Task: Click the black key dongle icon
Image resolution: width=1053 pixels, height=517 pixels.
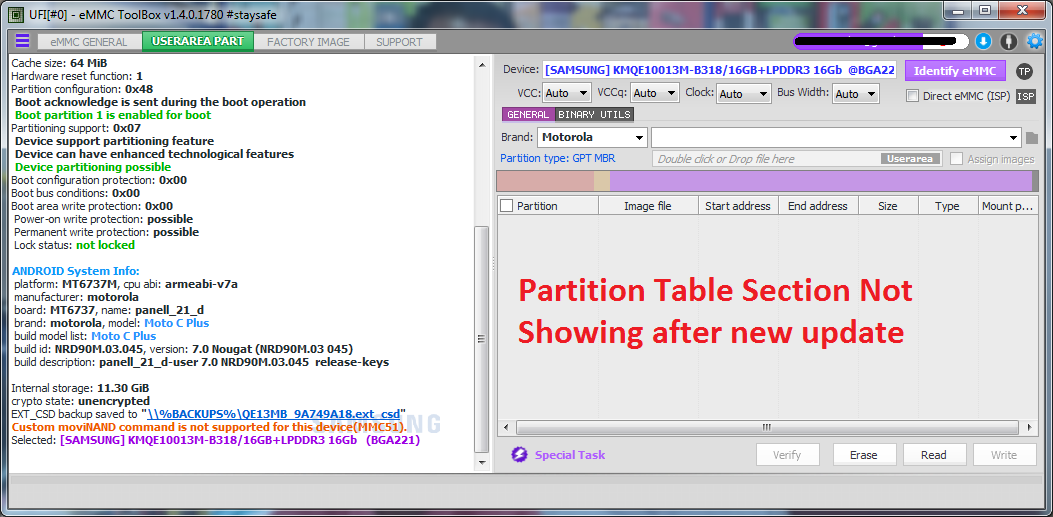Action: 1009,42
